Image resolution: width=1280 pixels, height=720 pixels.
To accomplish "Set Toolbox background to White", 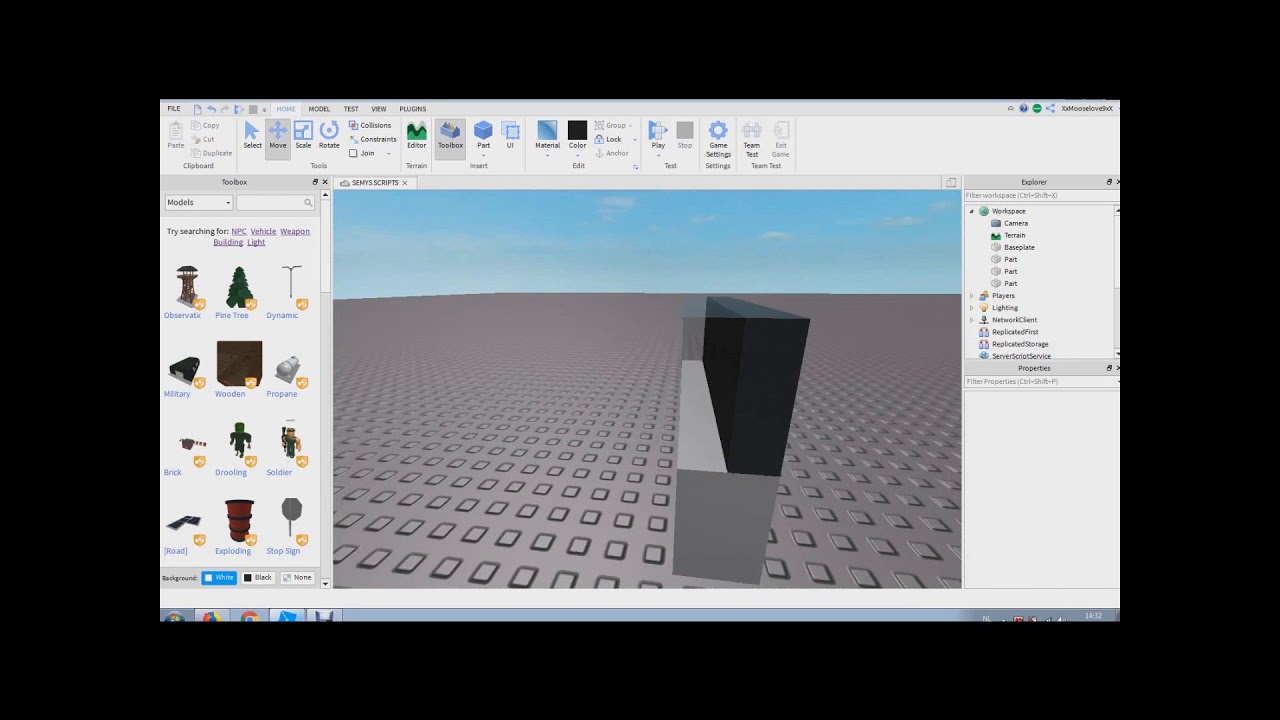I will pos(219,578).
